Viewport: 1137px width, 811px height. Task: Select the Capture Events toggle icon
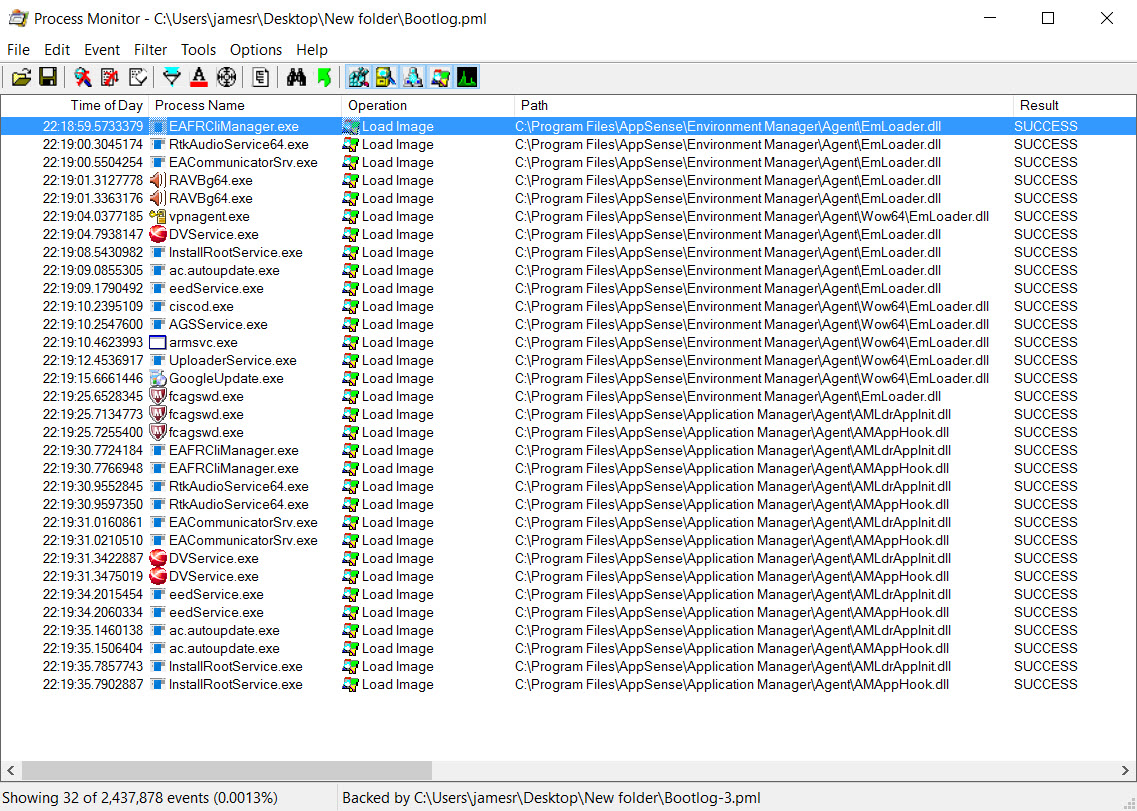click(83, 76)
